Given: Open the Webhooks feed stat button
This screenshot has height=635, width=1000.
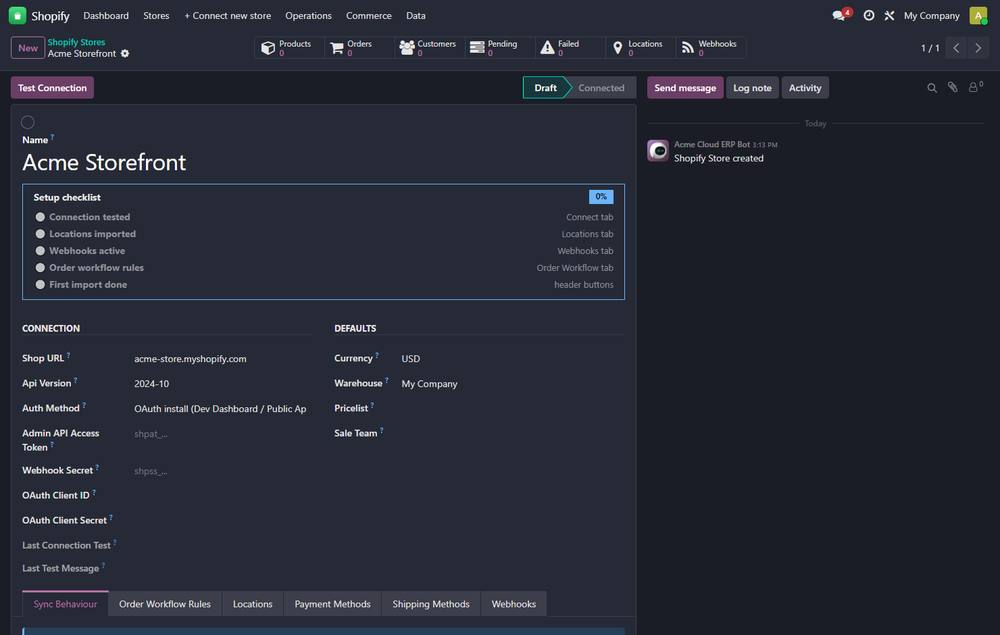Looking at the screenshot, I should click(x=710, y=48).
